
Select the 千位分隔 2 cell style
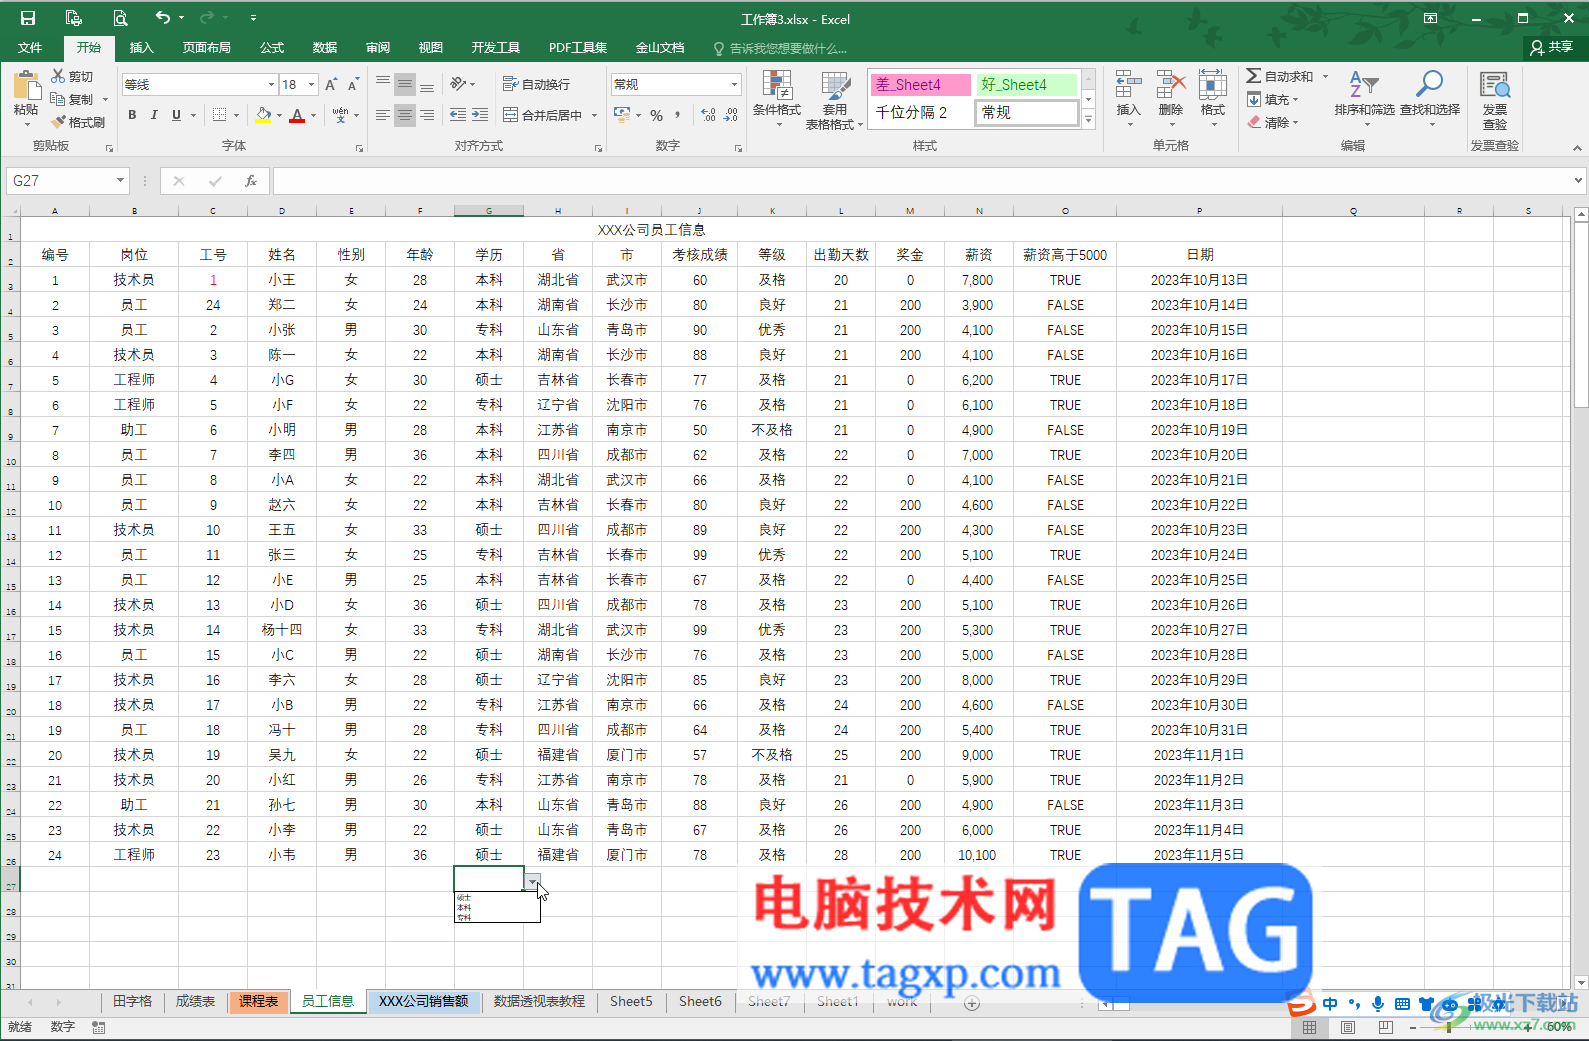pos(920,112)
